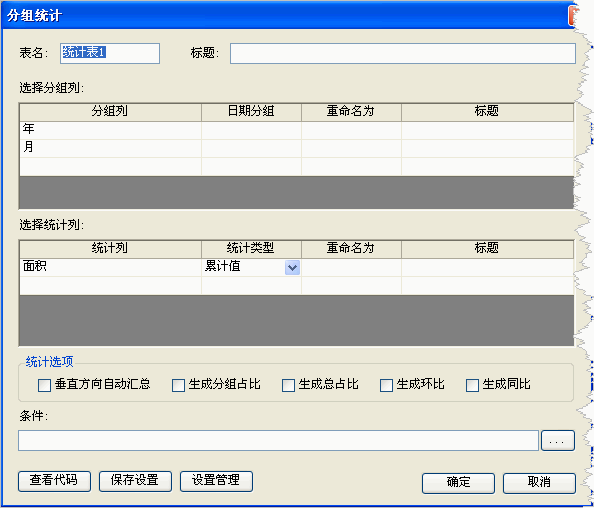Click the 取消 button
The height and width of the screenshot is (508, 594).
click(539, 483)
